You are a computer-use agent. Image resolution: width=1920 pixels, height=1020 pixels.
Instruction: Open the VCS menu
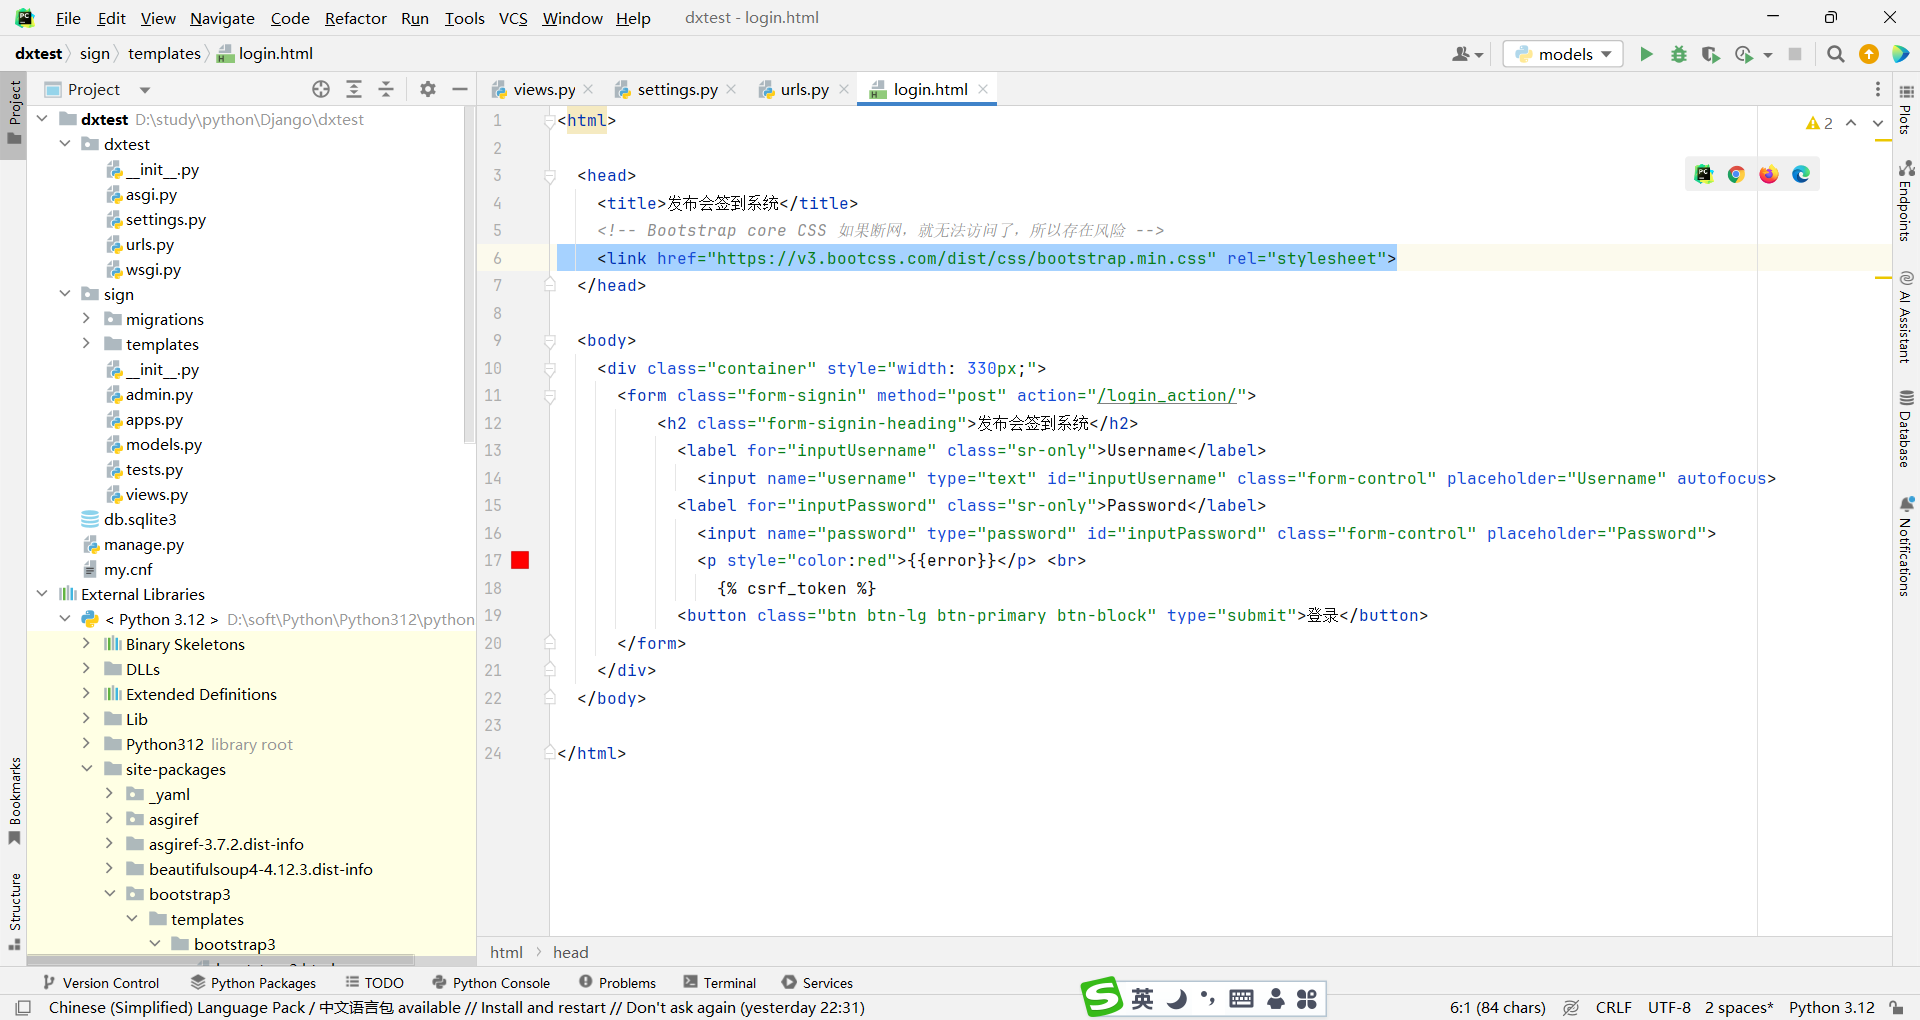pos(513,18)
